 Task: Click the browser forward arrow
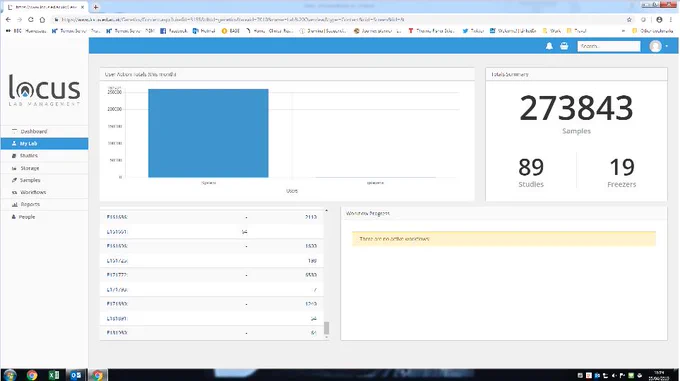point(19,20)
